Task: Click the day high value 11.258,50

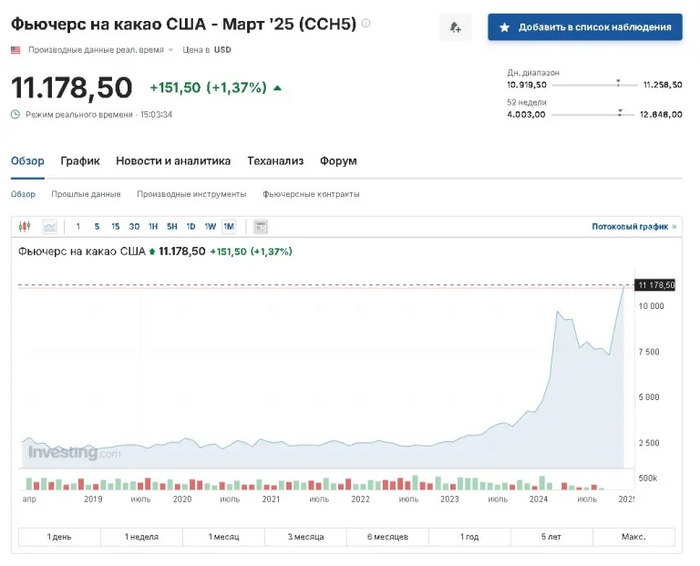Action: pyautogui.click(x=662, y=85)
